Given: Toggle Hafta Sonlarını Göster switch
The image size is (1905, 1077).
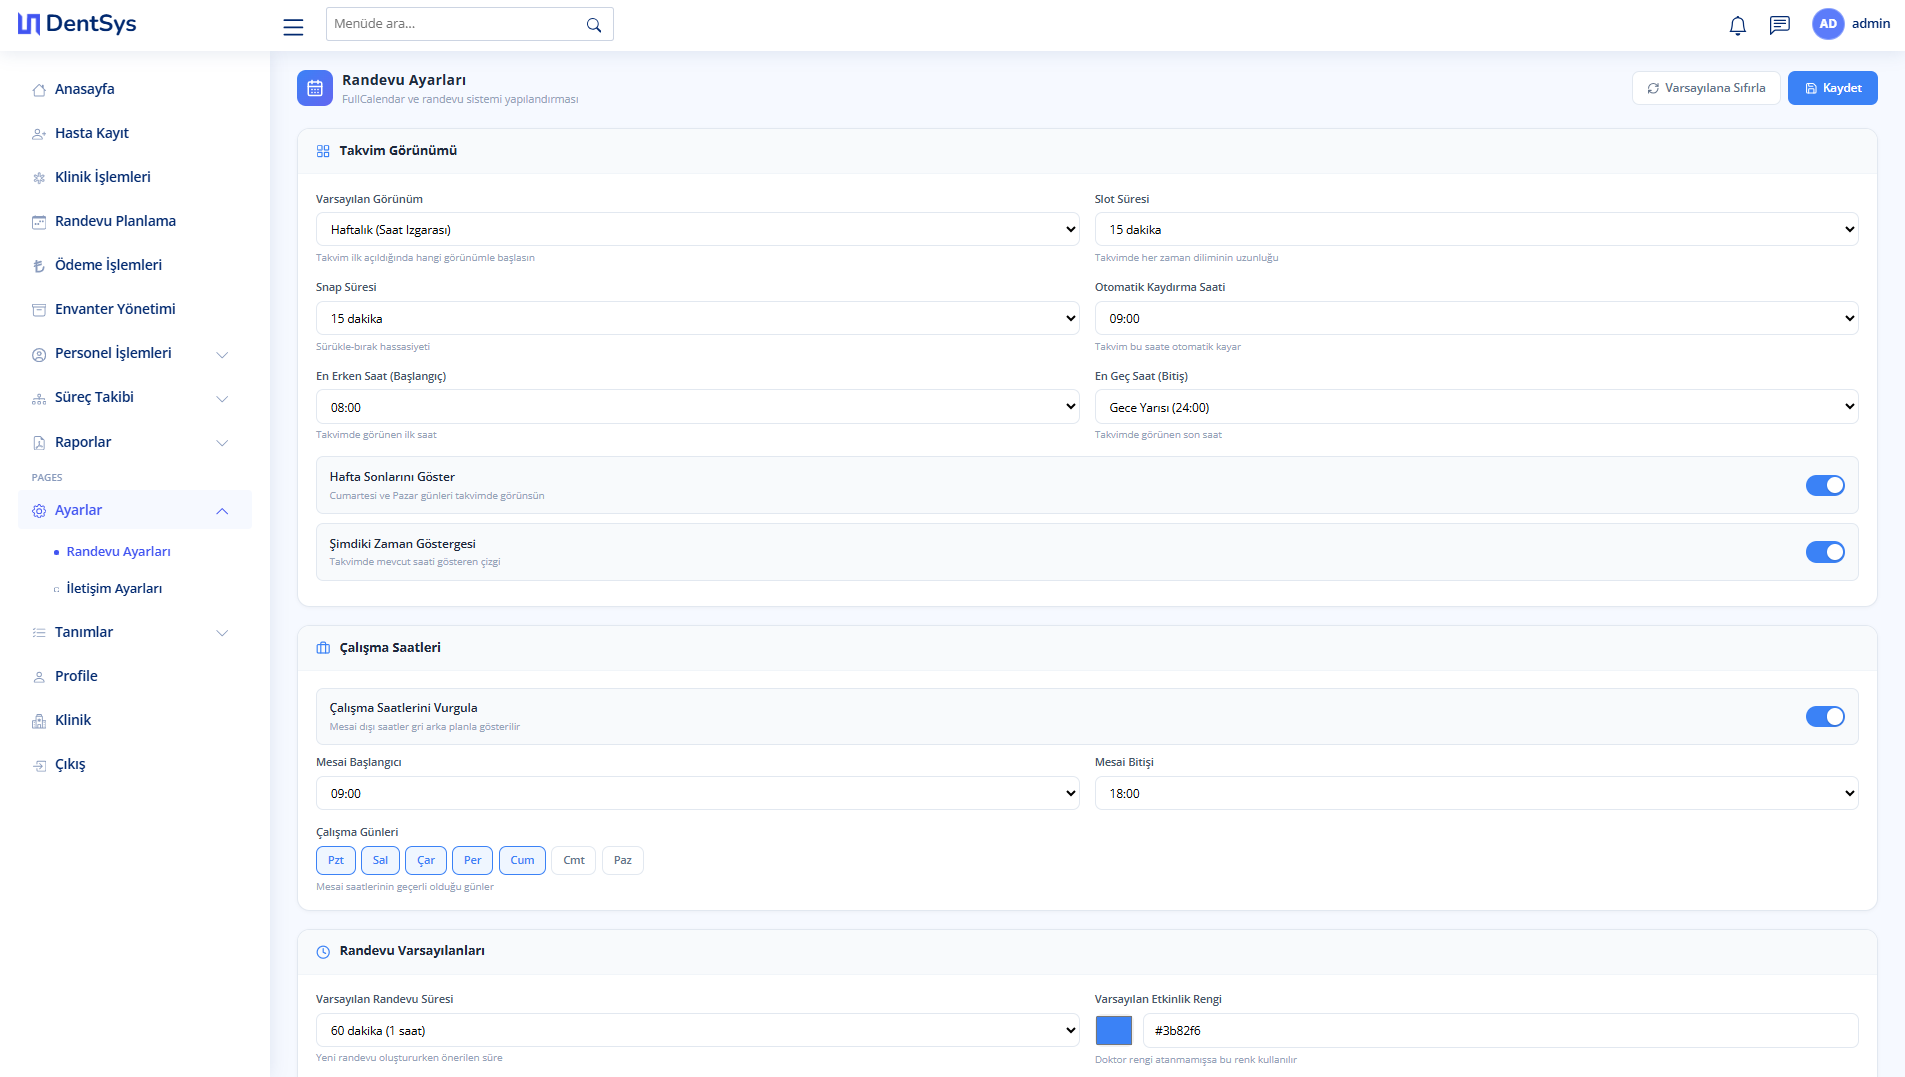Looking at the screenshot, I should pyautogui.click(x=1825, y=485).
